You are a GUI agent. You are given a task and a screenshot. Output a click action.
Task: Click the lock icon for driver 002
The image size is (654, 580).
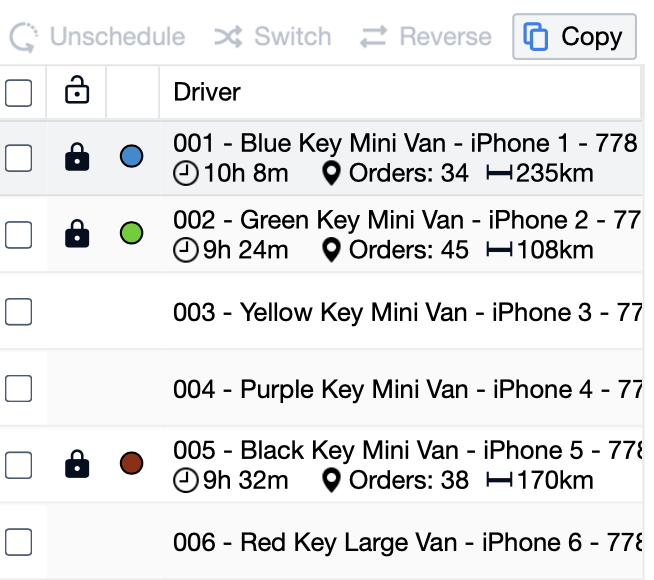point(77,234)
